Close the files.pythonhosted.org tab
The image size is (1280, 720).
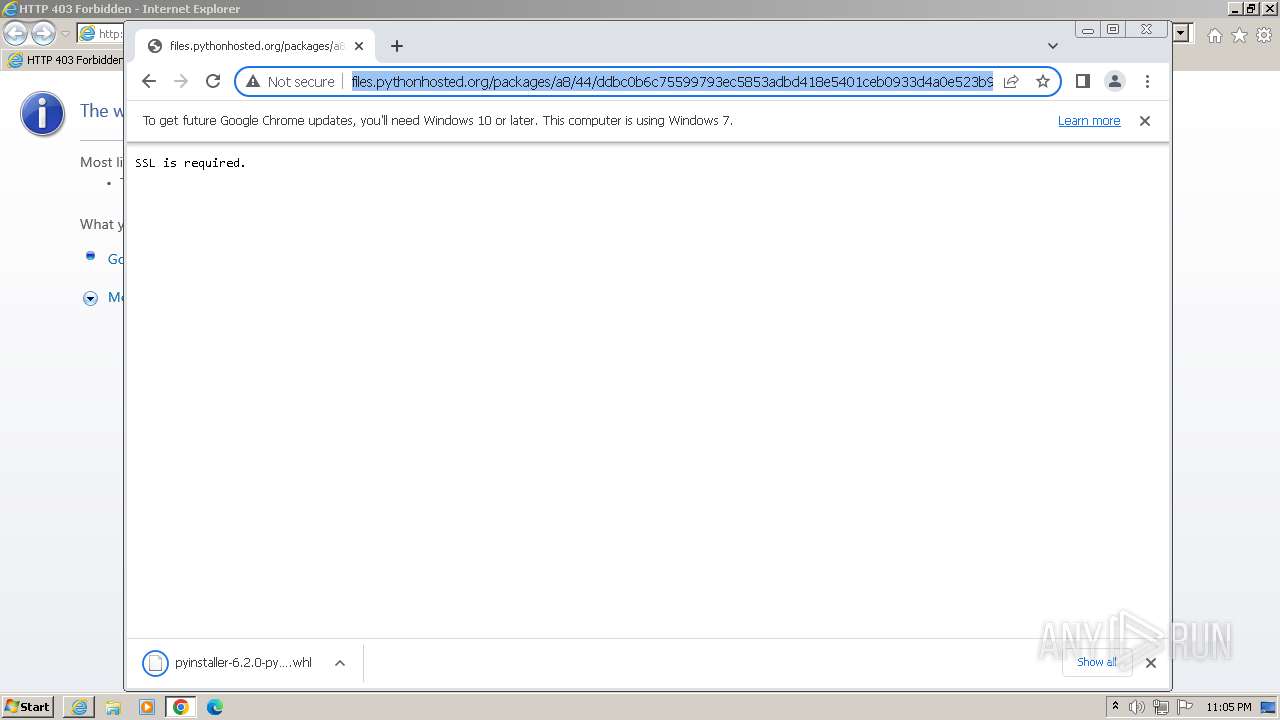click(x=359, y=46)
